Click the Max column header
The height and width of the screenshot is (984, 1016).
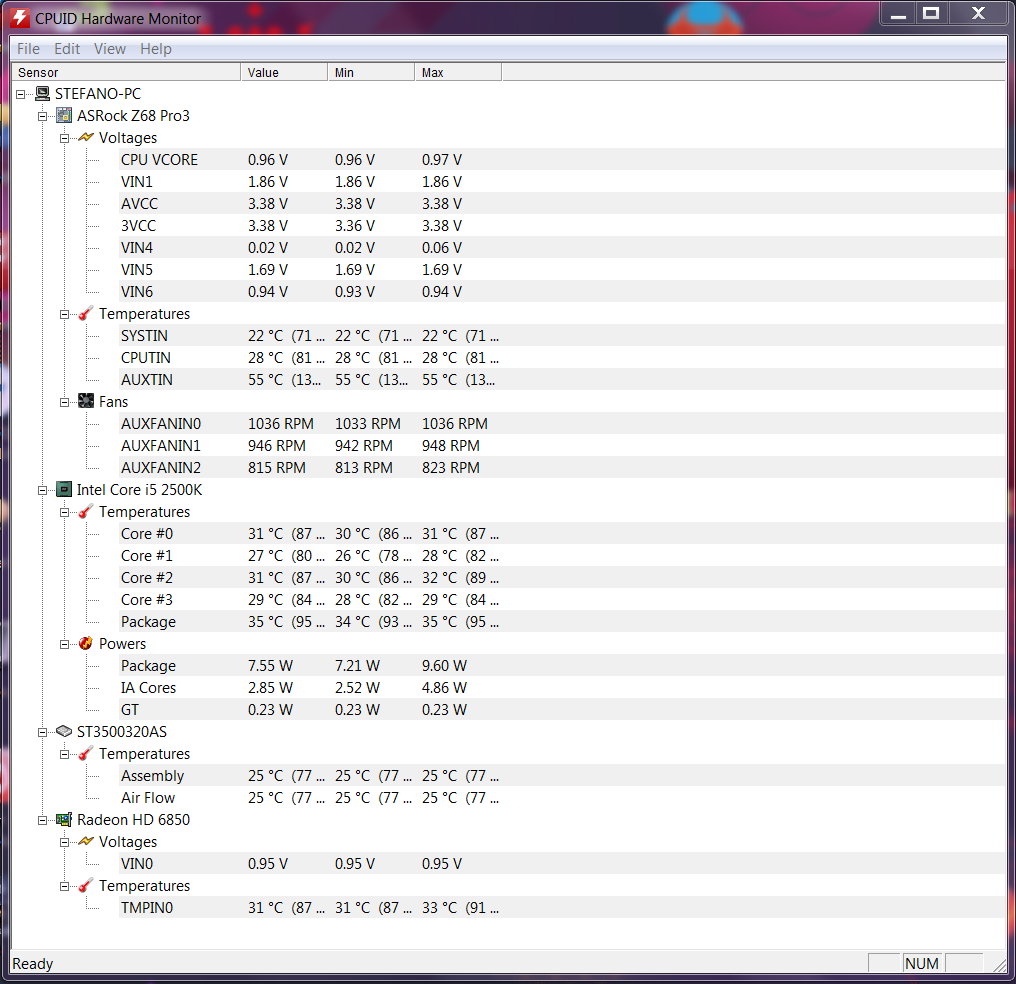(x=458, y=73)
